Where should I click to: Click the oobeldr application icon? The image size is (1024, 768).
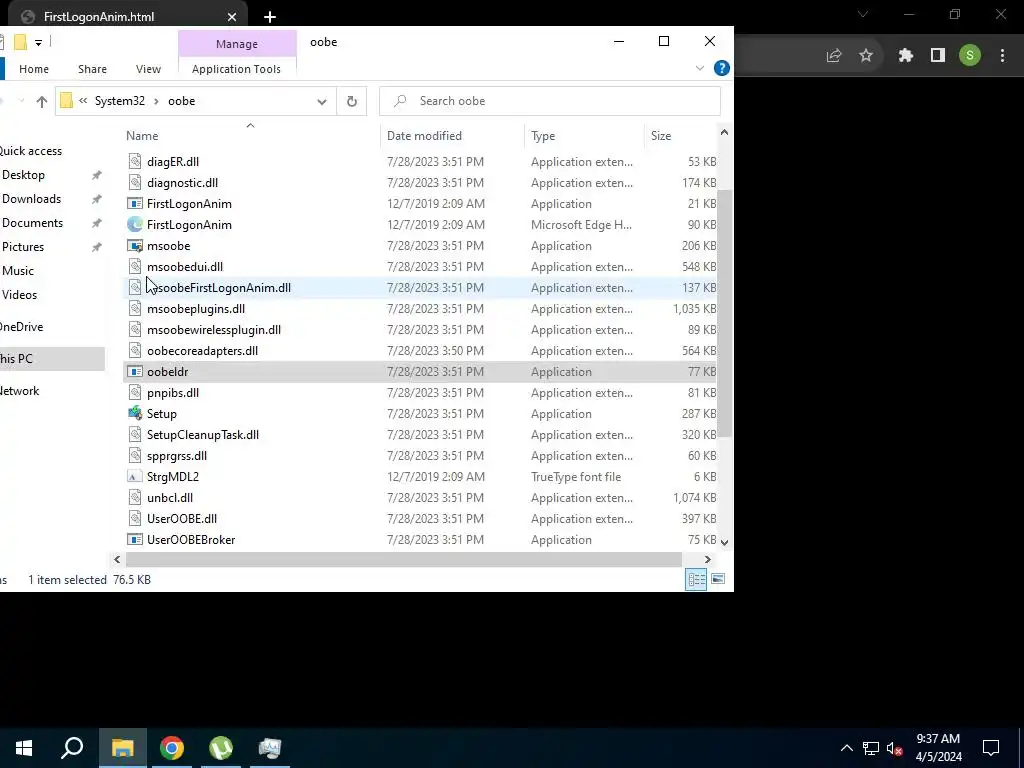pos(135,372)
